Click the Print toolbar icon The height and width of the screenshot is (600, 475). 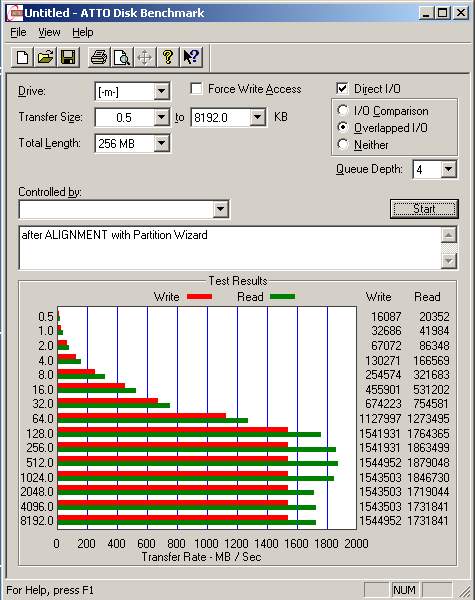tap(99, 57)
